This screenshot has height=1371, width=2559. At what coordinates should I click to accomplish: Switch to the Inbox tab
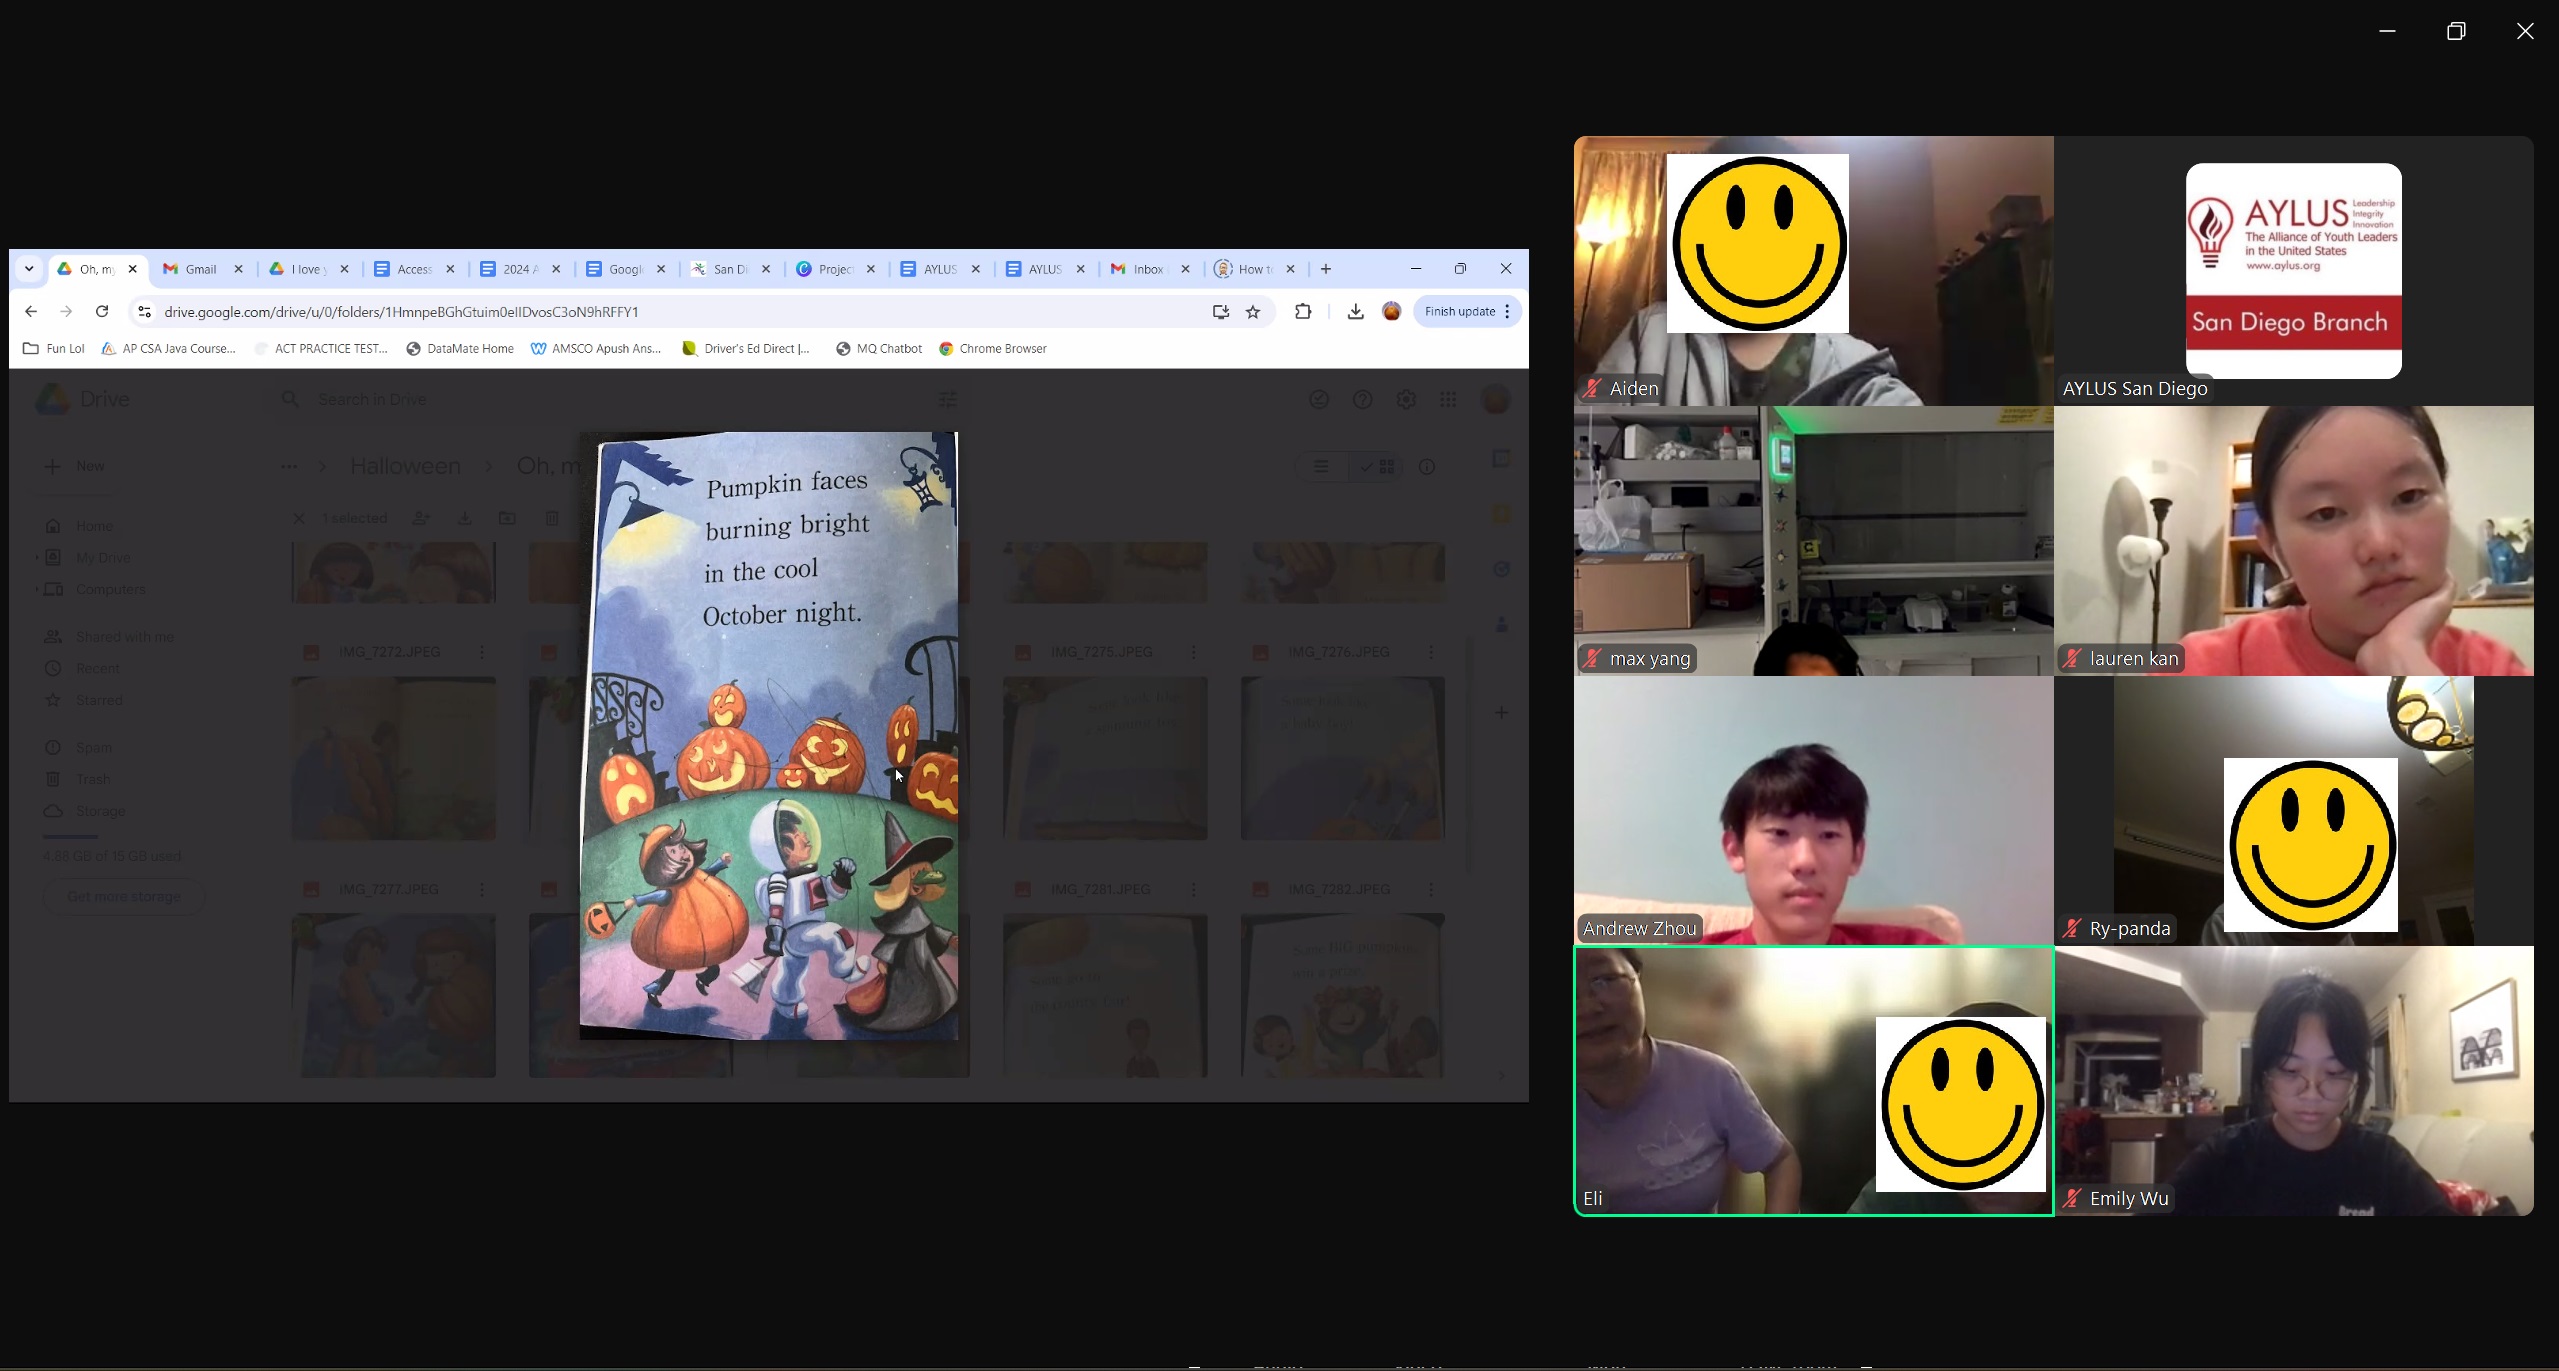tap(1150, 269)
